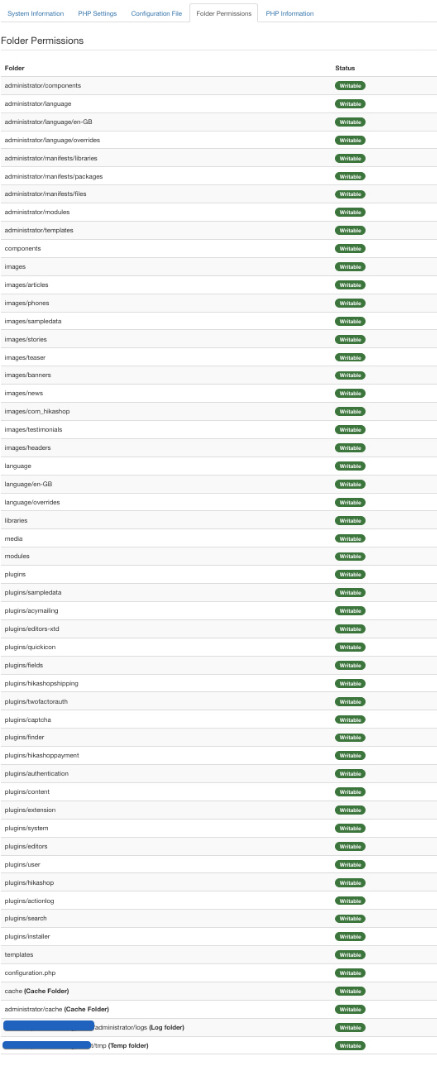The height and width of the screenshot is (1080, 437).
Task: Click the Writable badge for Temp folder
Action: click(350, 1046)
